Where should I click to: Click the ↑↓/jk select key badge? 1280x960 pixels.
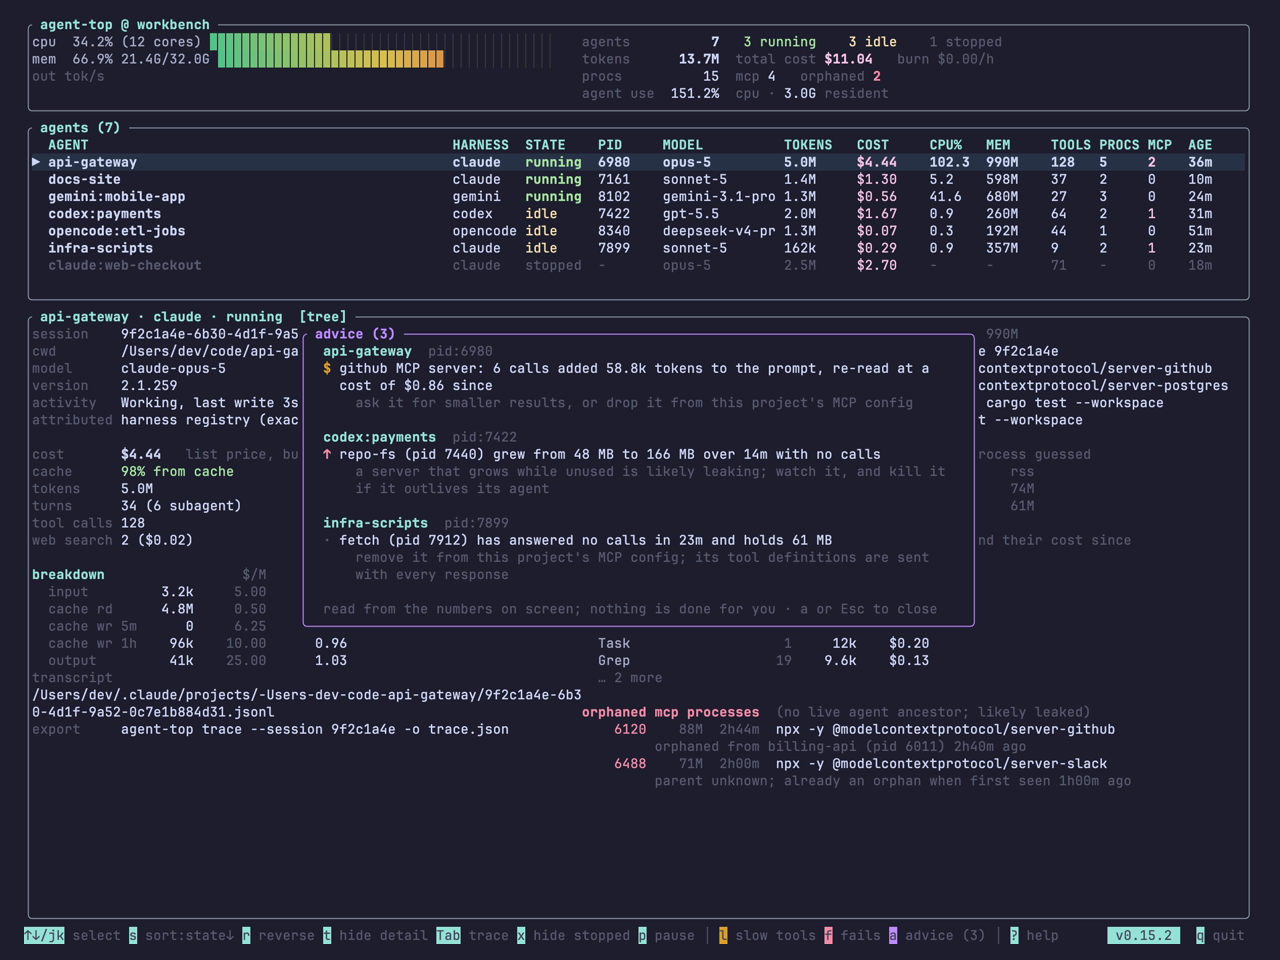pyautogui.click(x=44, y=936)
